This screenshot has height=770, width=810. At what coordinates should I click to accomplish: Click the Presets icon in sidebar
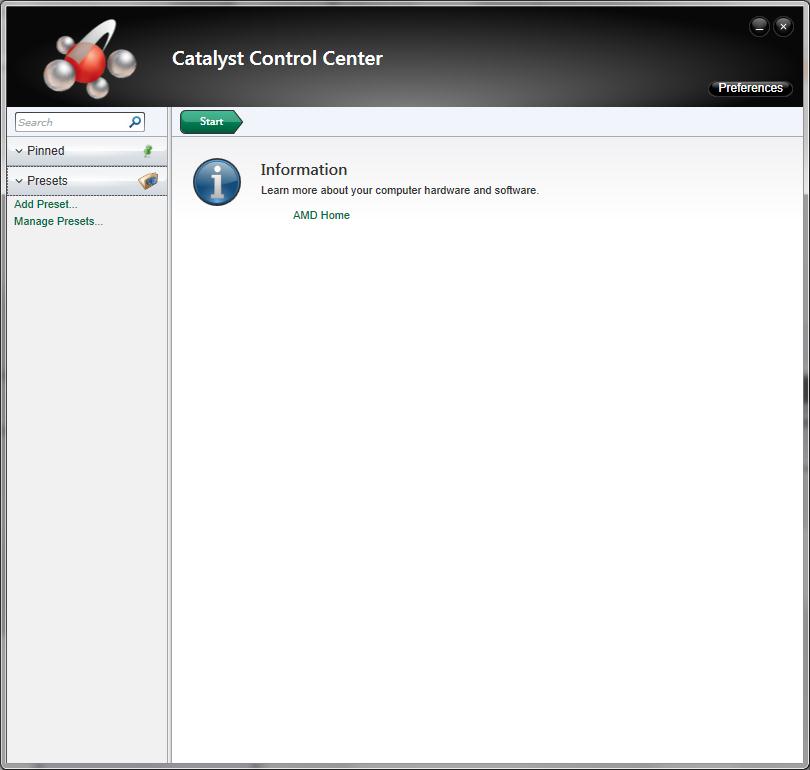148,181
